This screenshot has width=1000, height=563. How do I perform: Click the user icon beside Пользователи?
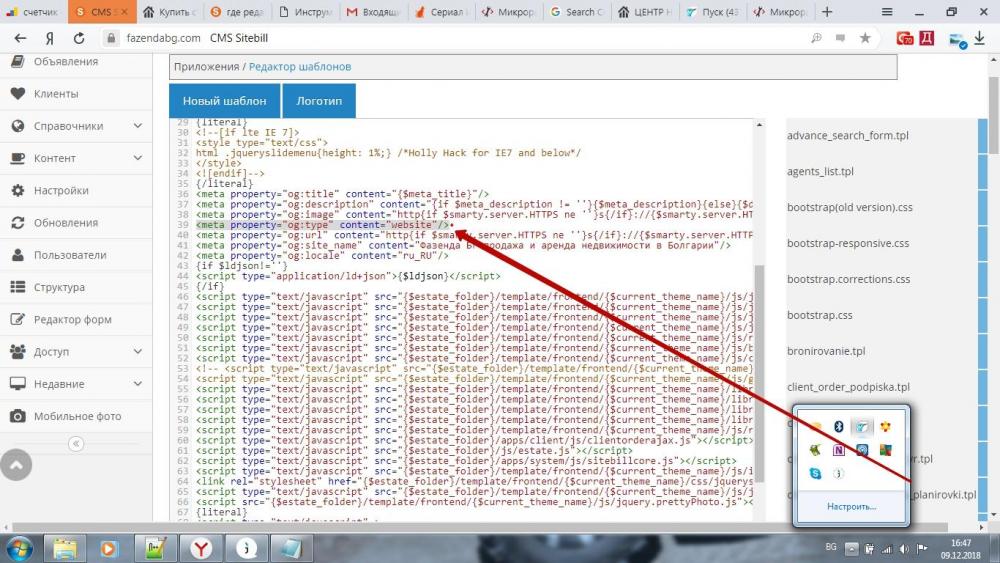(x=18, y=255)
